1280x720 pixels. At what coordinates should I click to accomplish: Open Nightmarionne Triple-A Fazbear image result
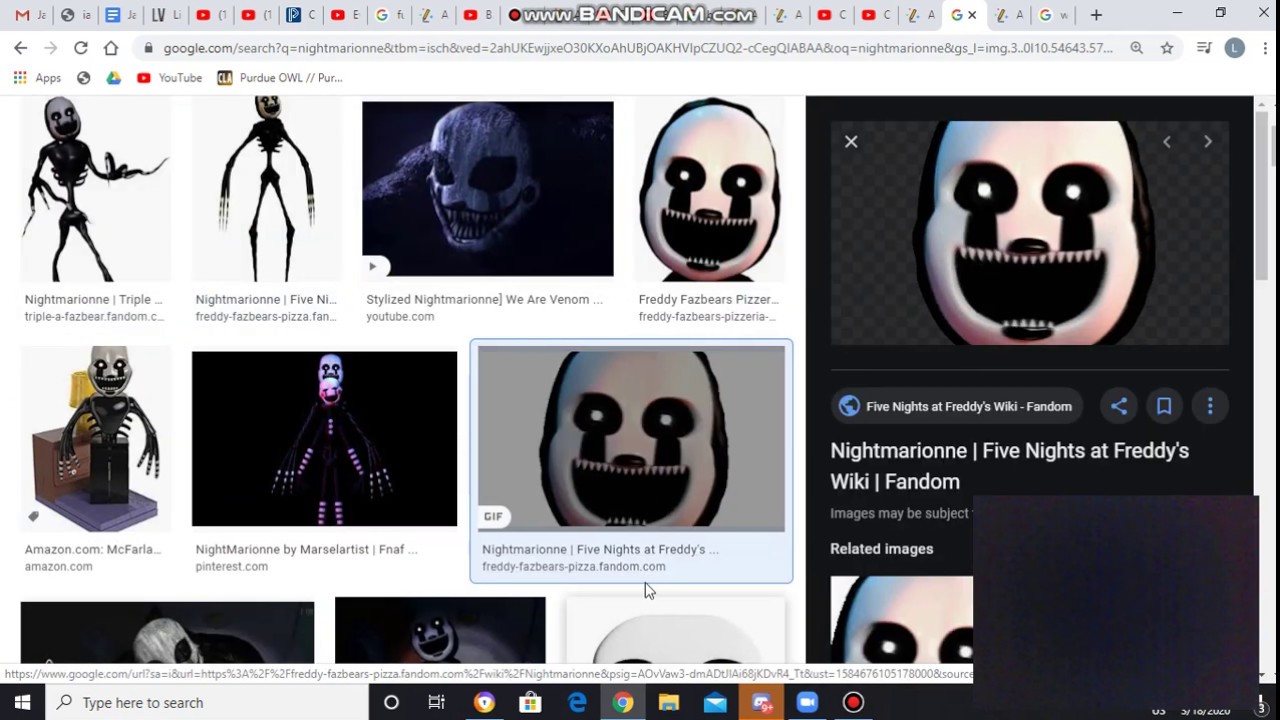[x=96, y=190]
